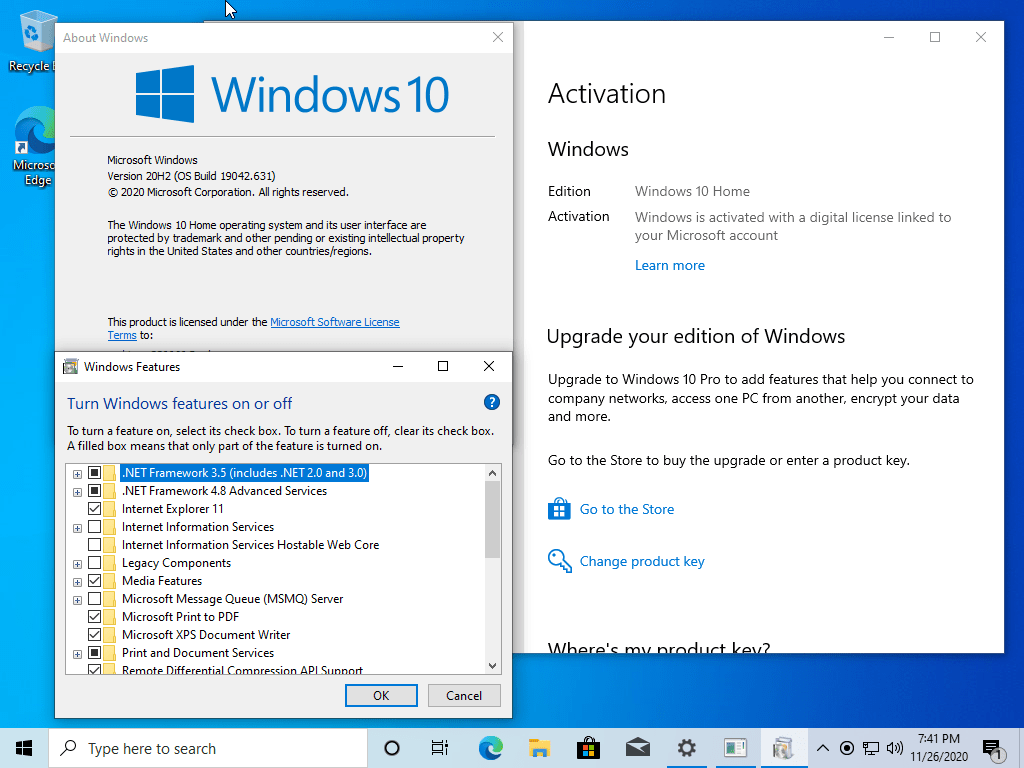This screenshot has width=1024, height=768.
Task: Open the Windows Features help icon
Action: coord(492,402)
